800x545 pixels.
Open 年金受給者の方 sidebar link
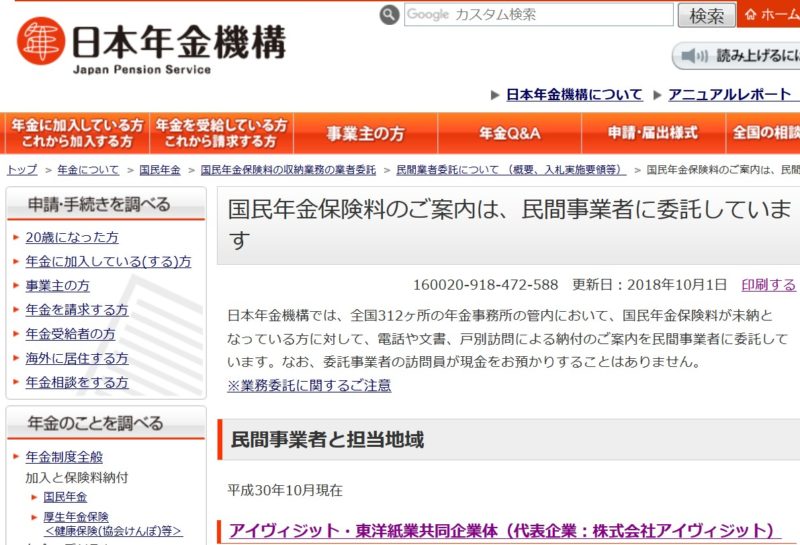(70, 334)
